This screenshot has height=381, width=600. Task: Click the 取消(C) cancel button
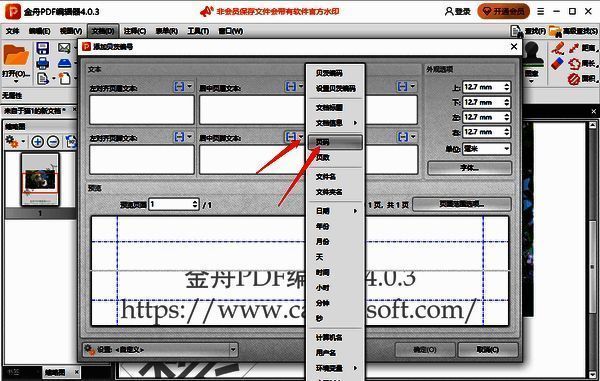click(488, 350)
